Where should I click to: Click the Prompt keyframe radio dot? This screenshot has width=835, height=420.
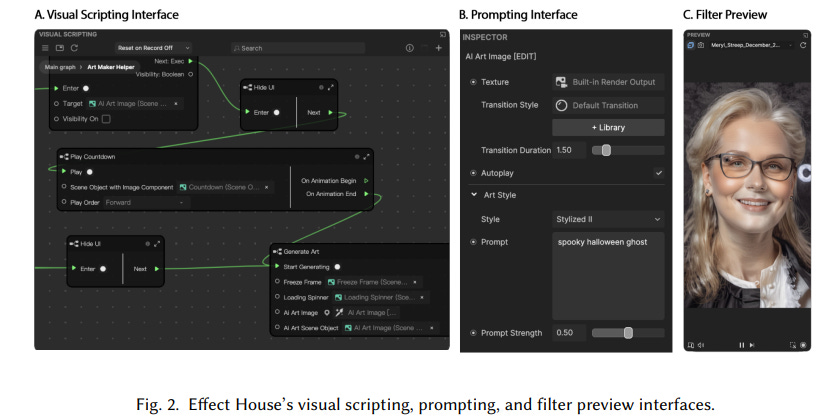click(473, 242)
